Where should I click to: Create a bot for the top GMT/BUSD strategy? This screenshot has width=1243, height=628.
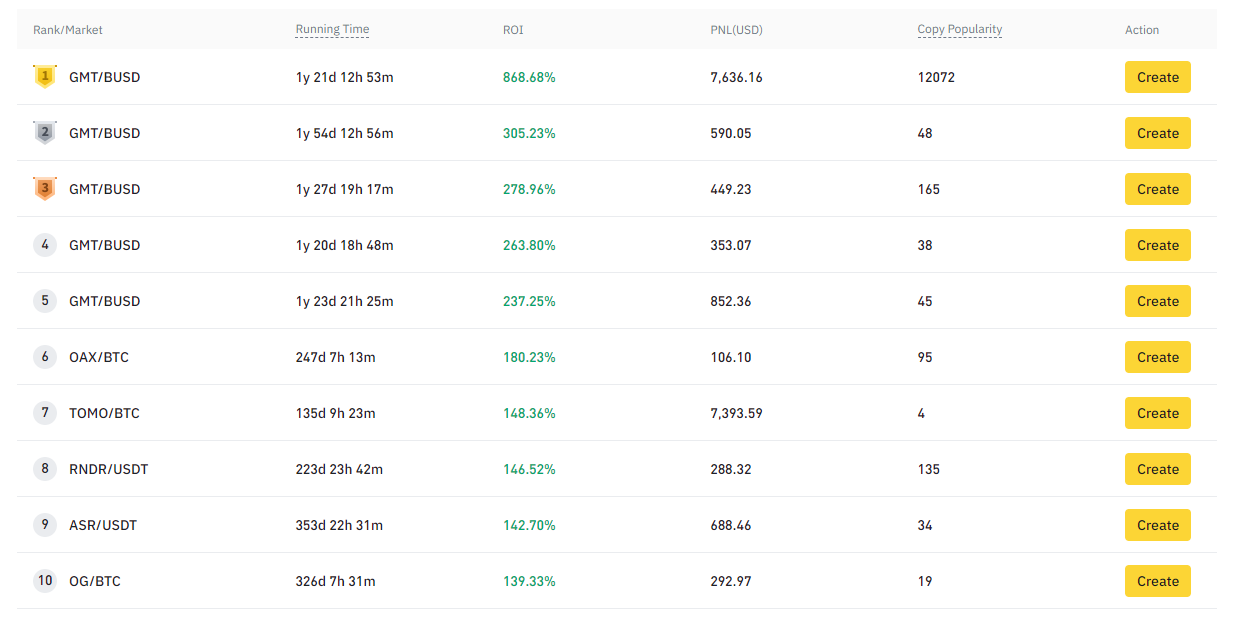click(x=1157, y=76)
